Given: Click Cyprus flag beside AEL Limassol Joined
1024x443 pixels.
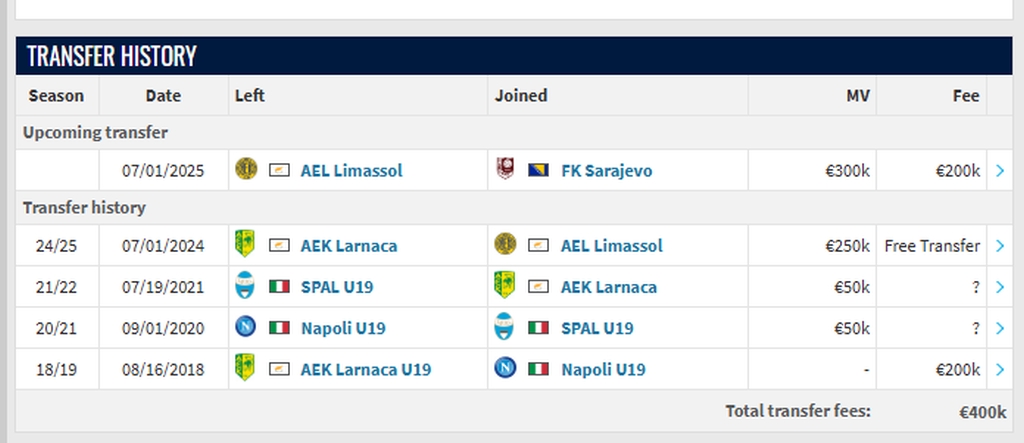Looking at the screenshot, I should point(538,246).
